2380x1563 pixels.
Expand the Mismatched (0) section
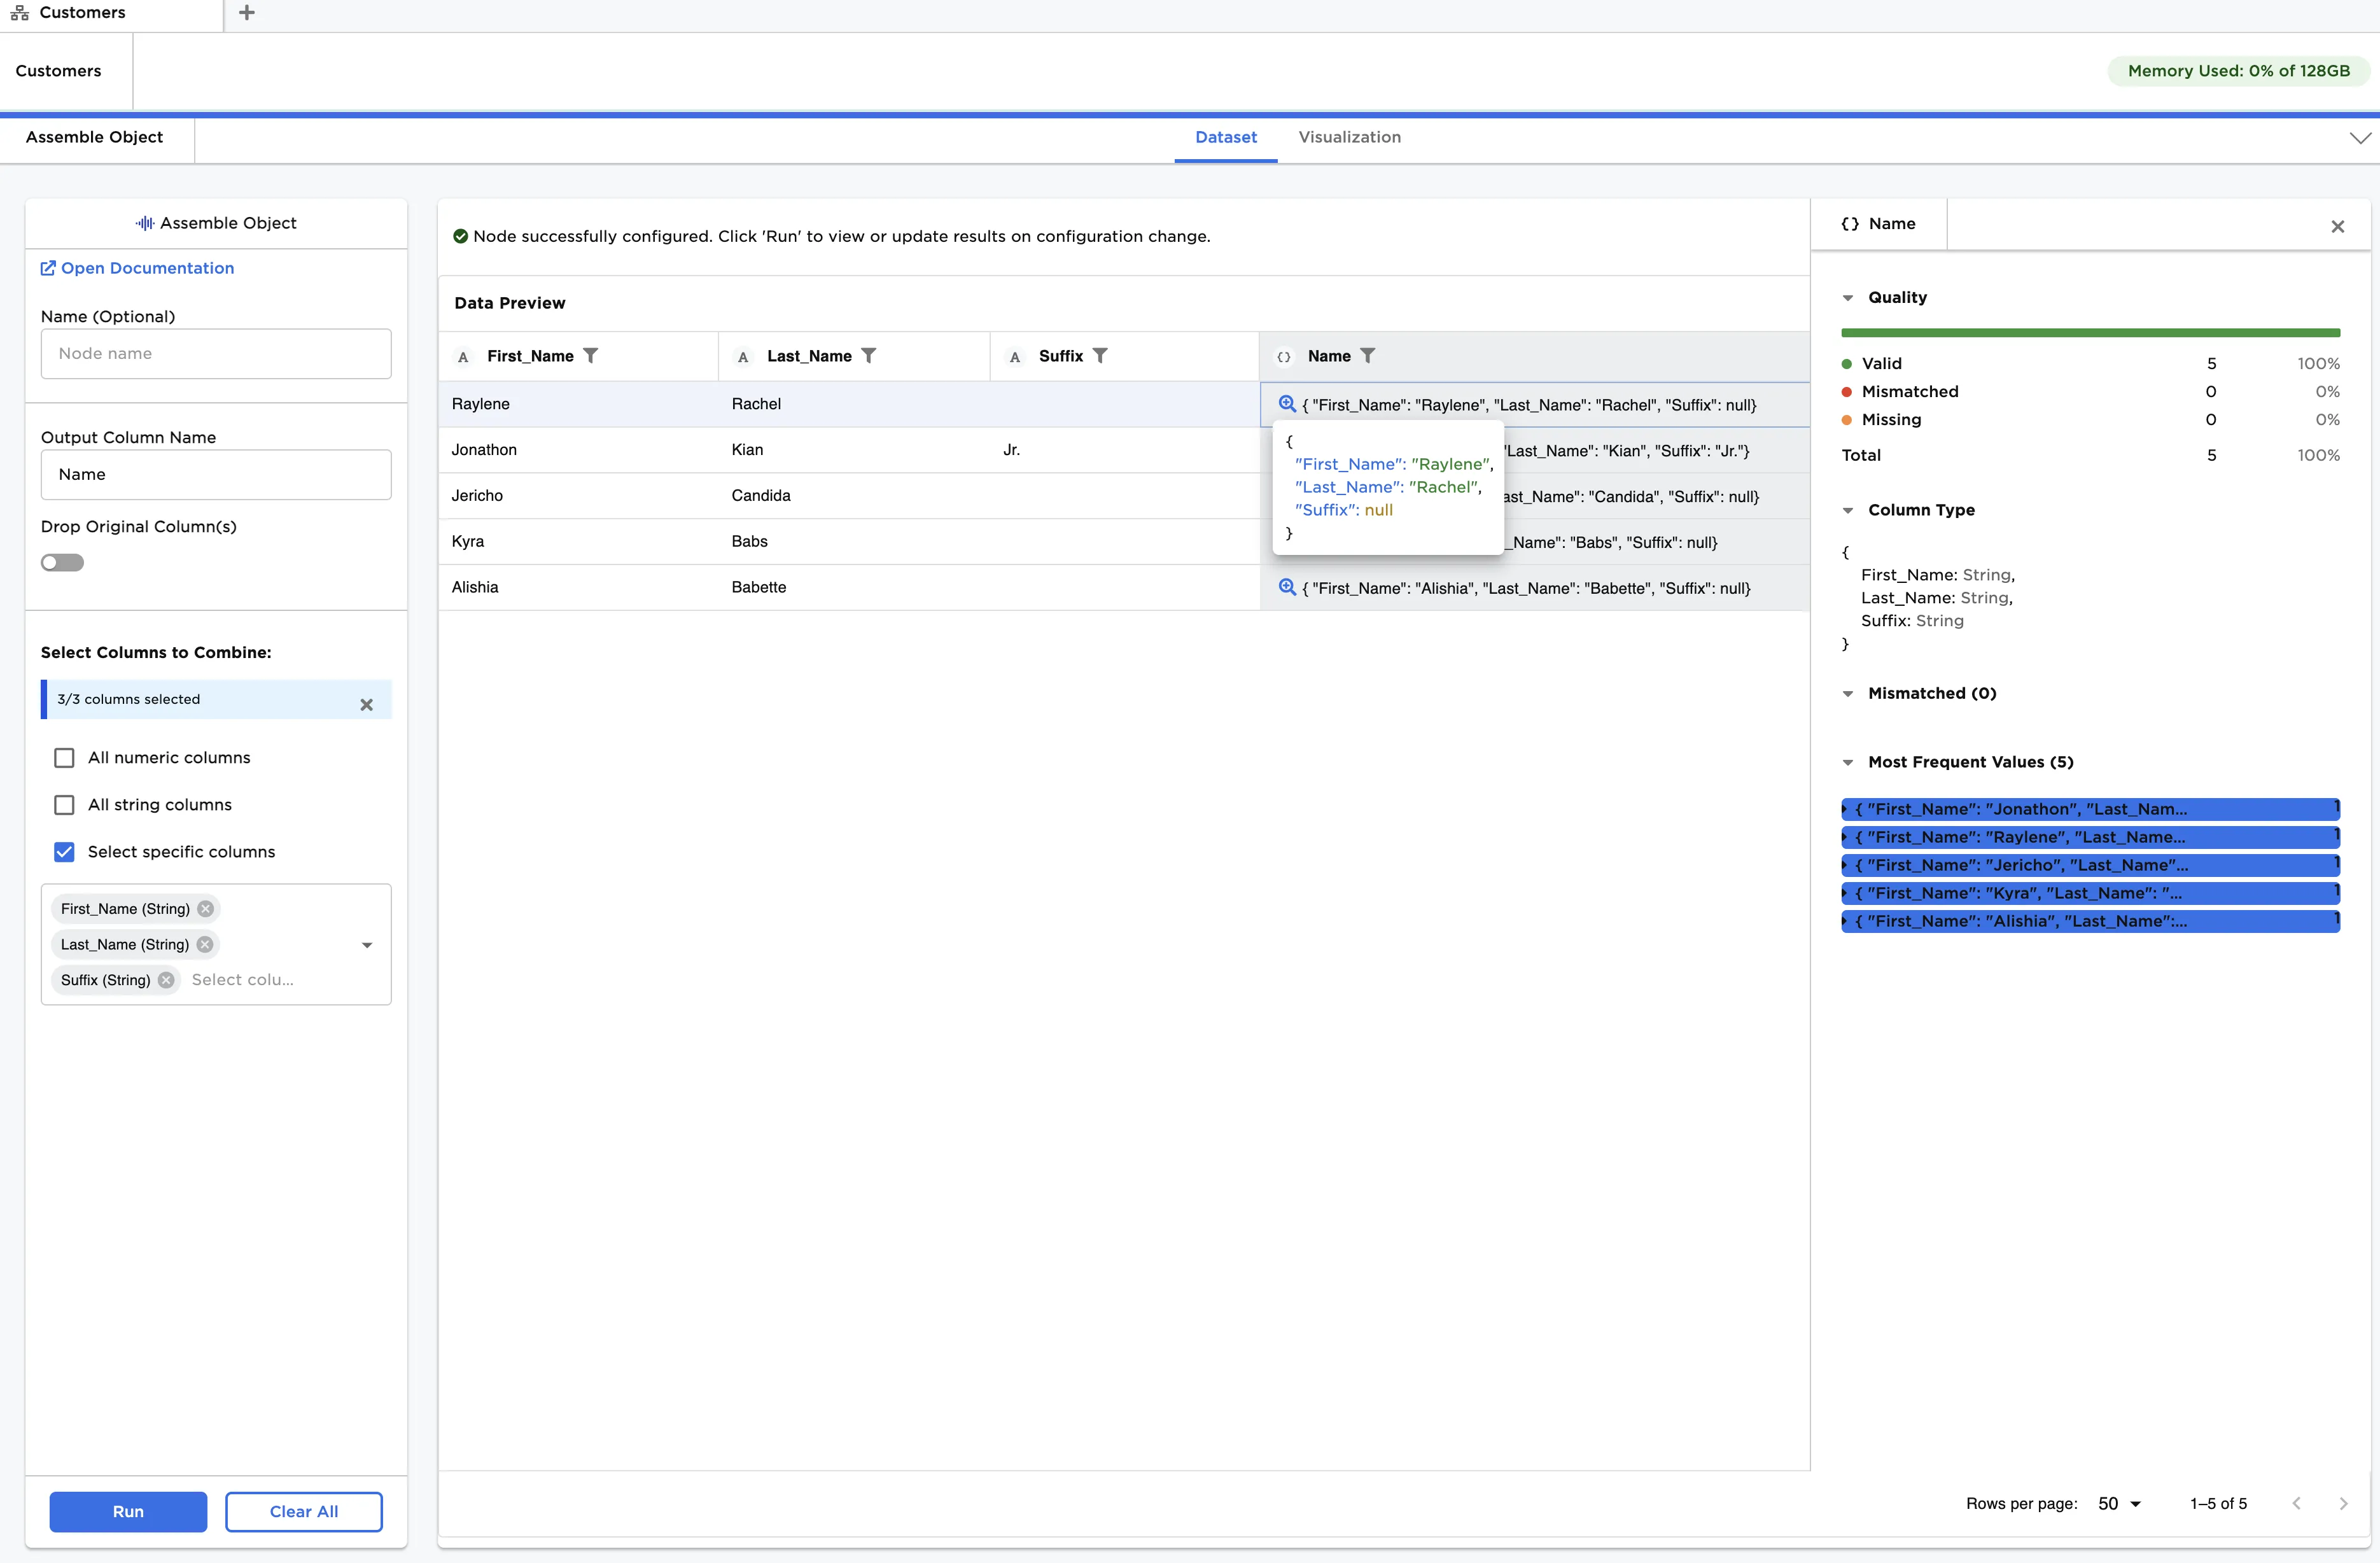point(1848,693)
